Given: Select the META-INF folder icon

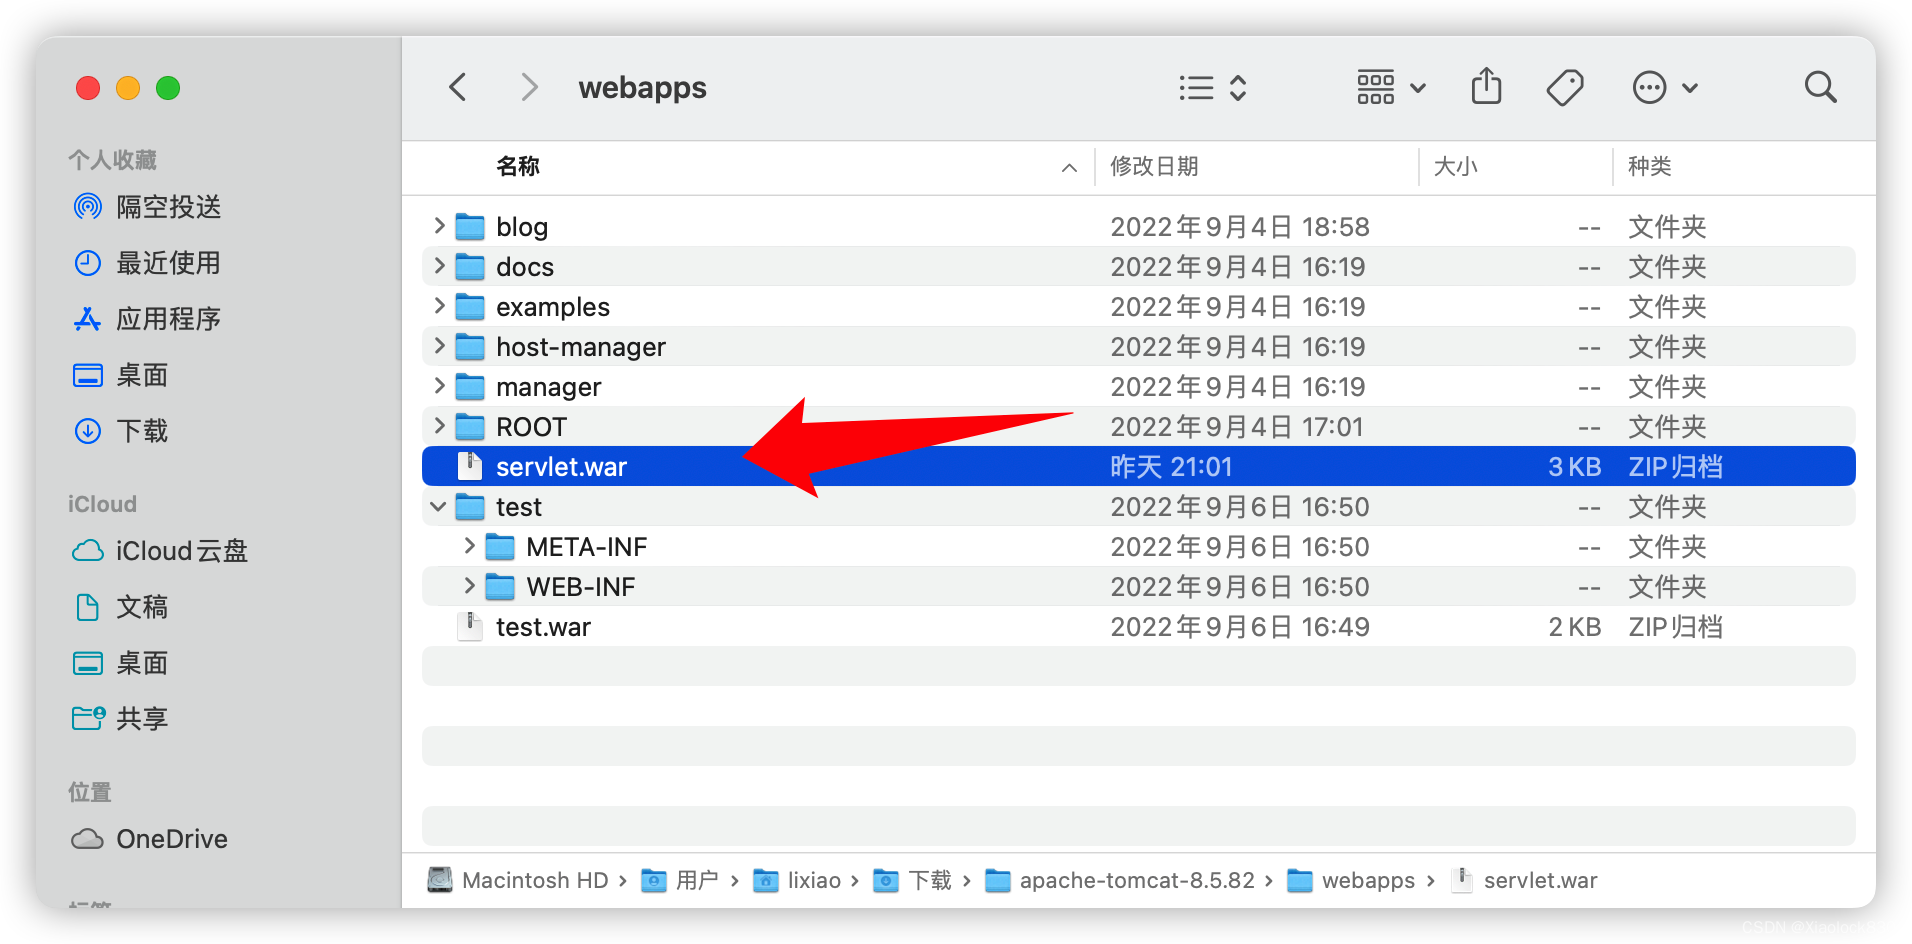Looking at the screenshot, I should point(500,547).
